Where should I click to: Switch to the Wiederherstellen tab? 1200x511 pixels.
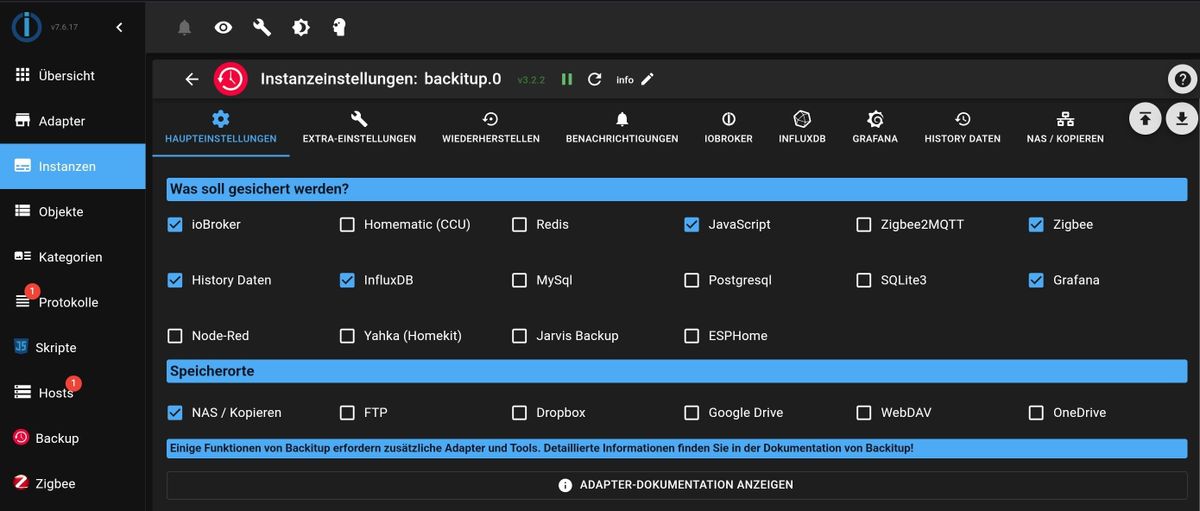pyautogui.click(x=490, y=127)
